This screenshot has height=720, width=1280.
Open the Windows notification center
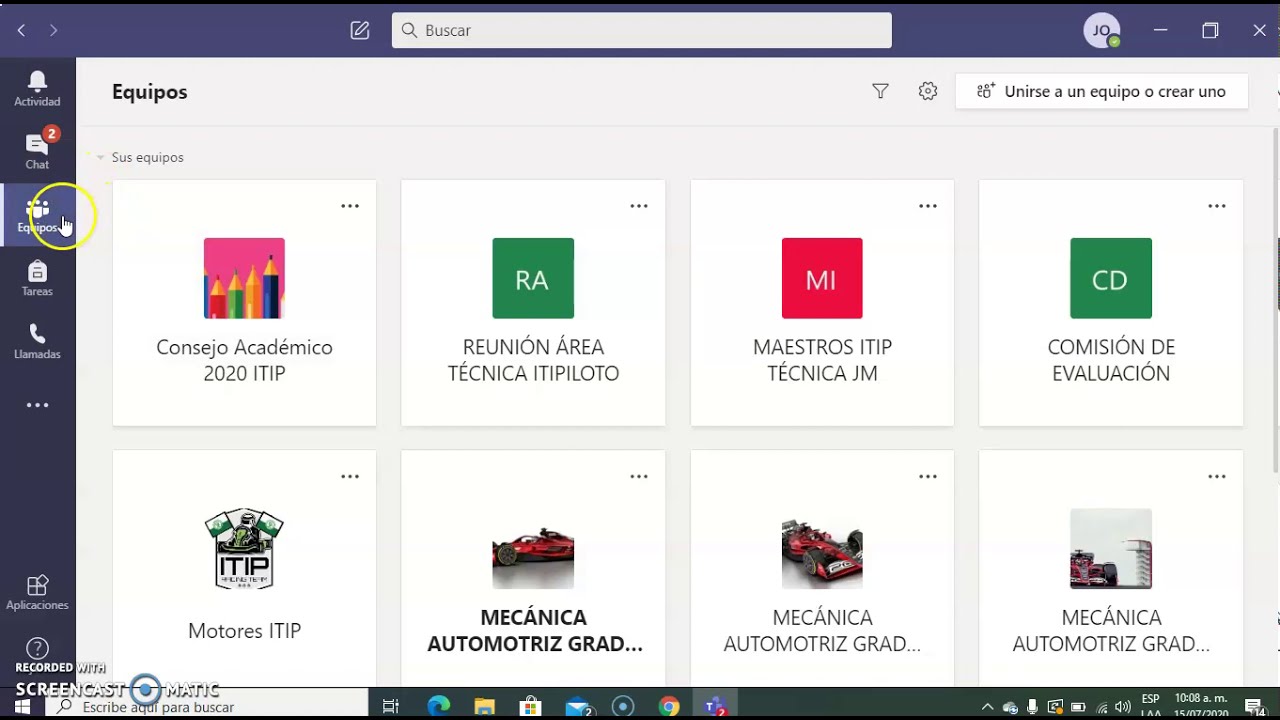[x=1255, y=707]
